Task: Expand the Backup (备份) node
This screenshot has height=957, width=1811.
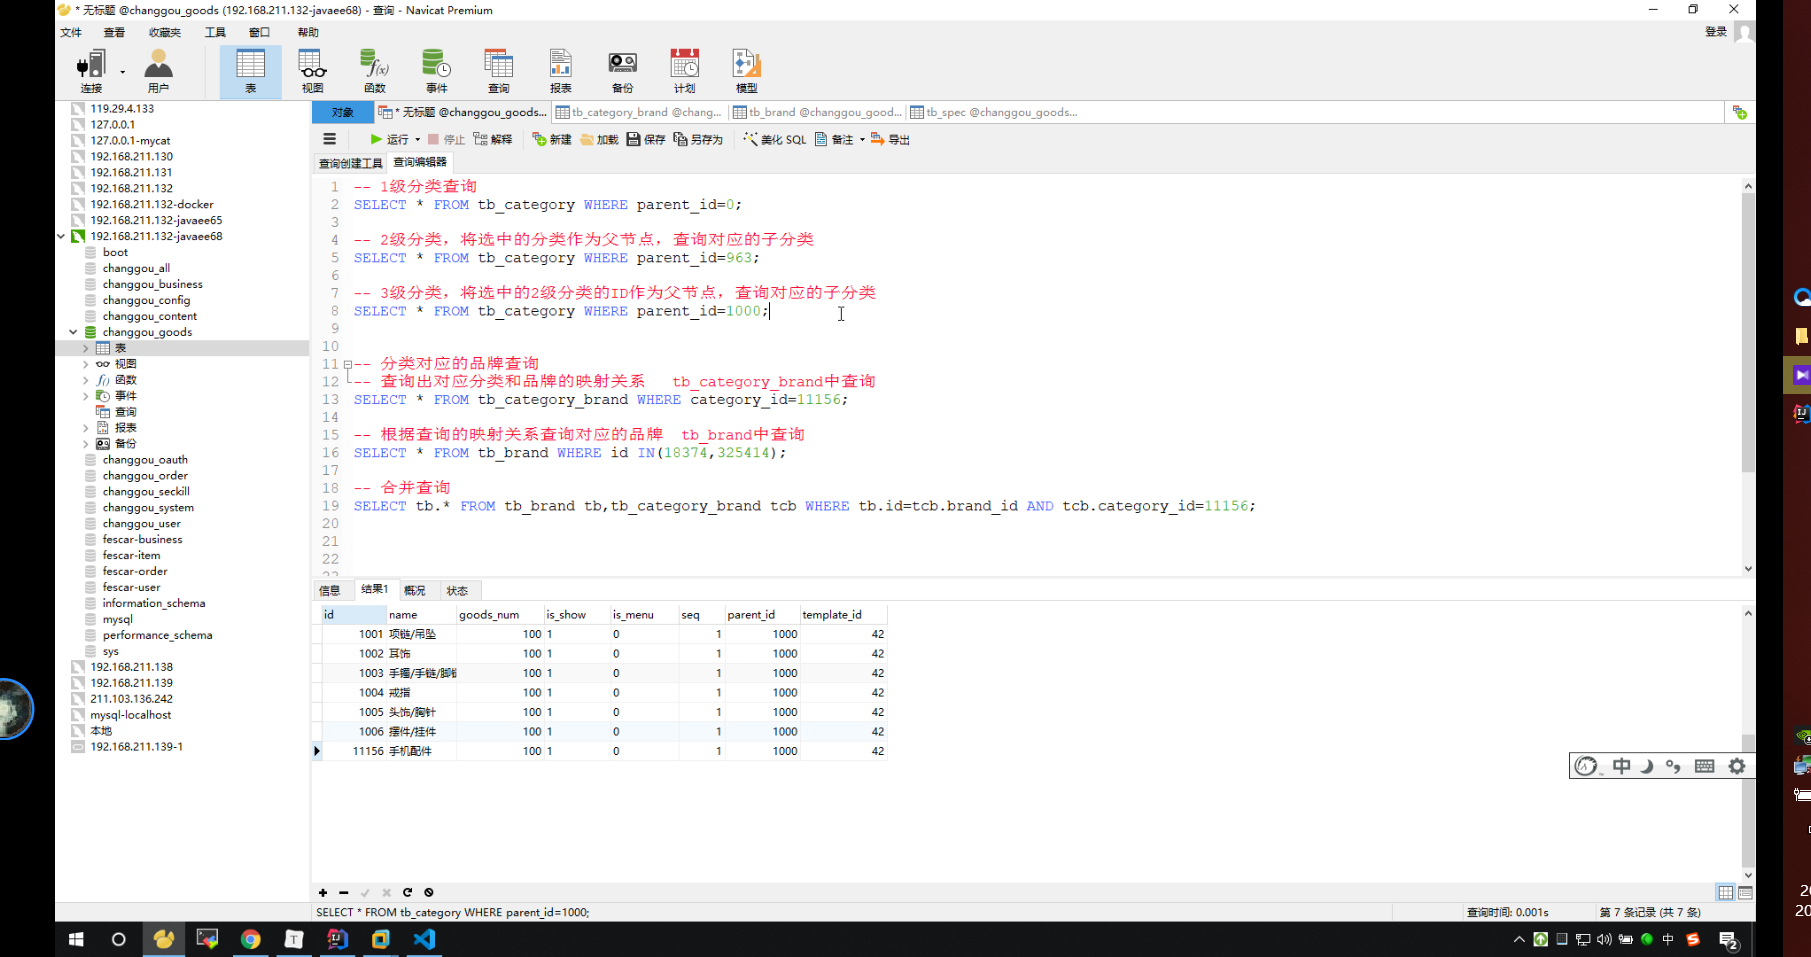Action: (86, 444)
